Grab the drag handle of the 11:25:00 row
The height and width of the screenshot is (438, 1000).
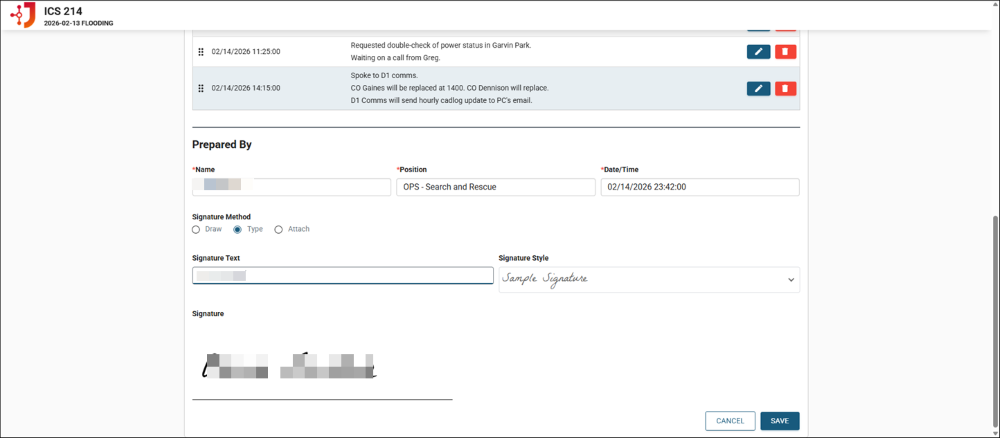(201, 51)
